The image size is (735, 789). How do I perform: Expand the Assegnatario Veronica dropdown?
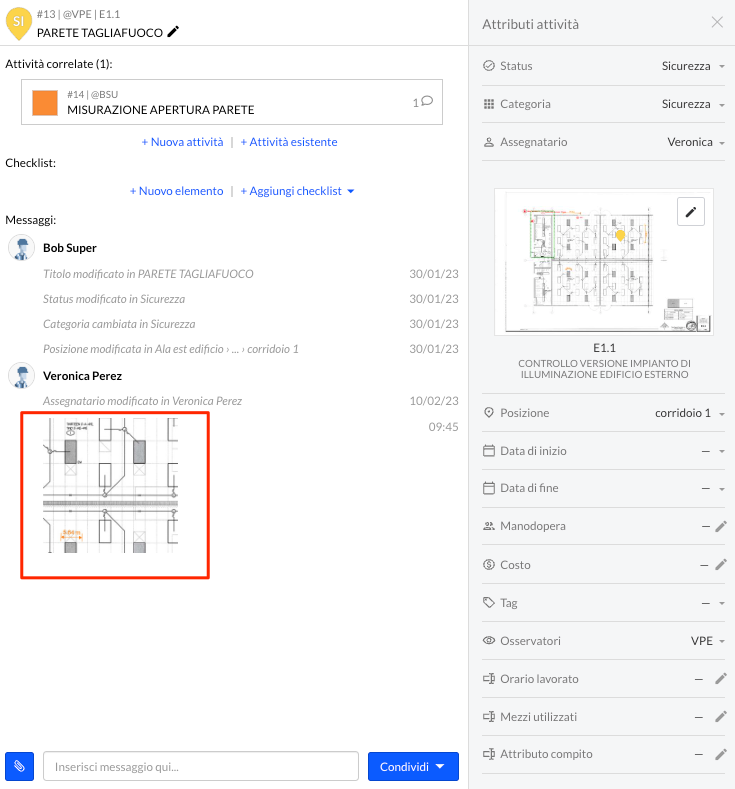click(x=696, y=142)
